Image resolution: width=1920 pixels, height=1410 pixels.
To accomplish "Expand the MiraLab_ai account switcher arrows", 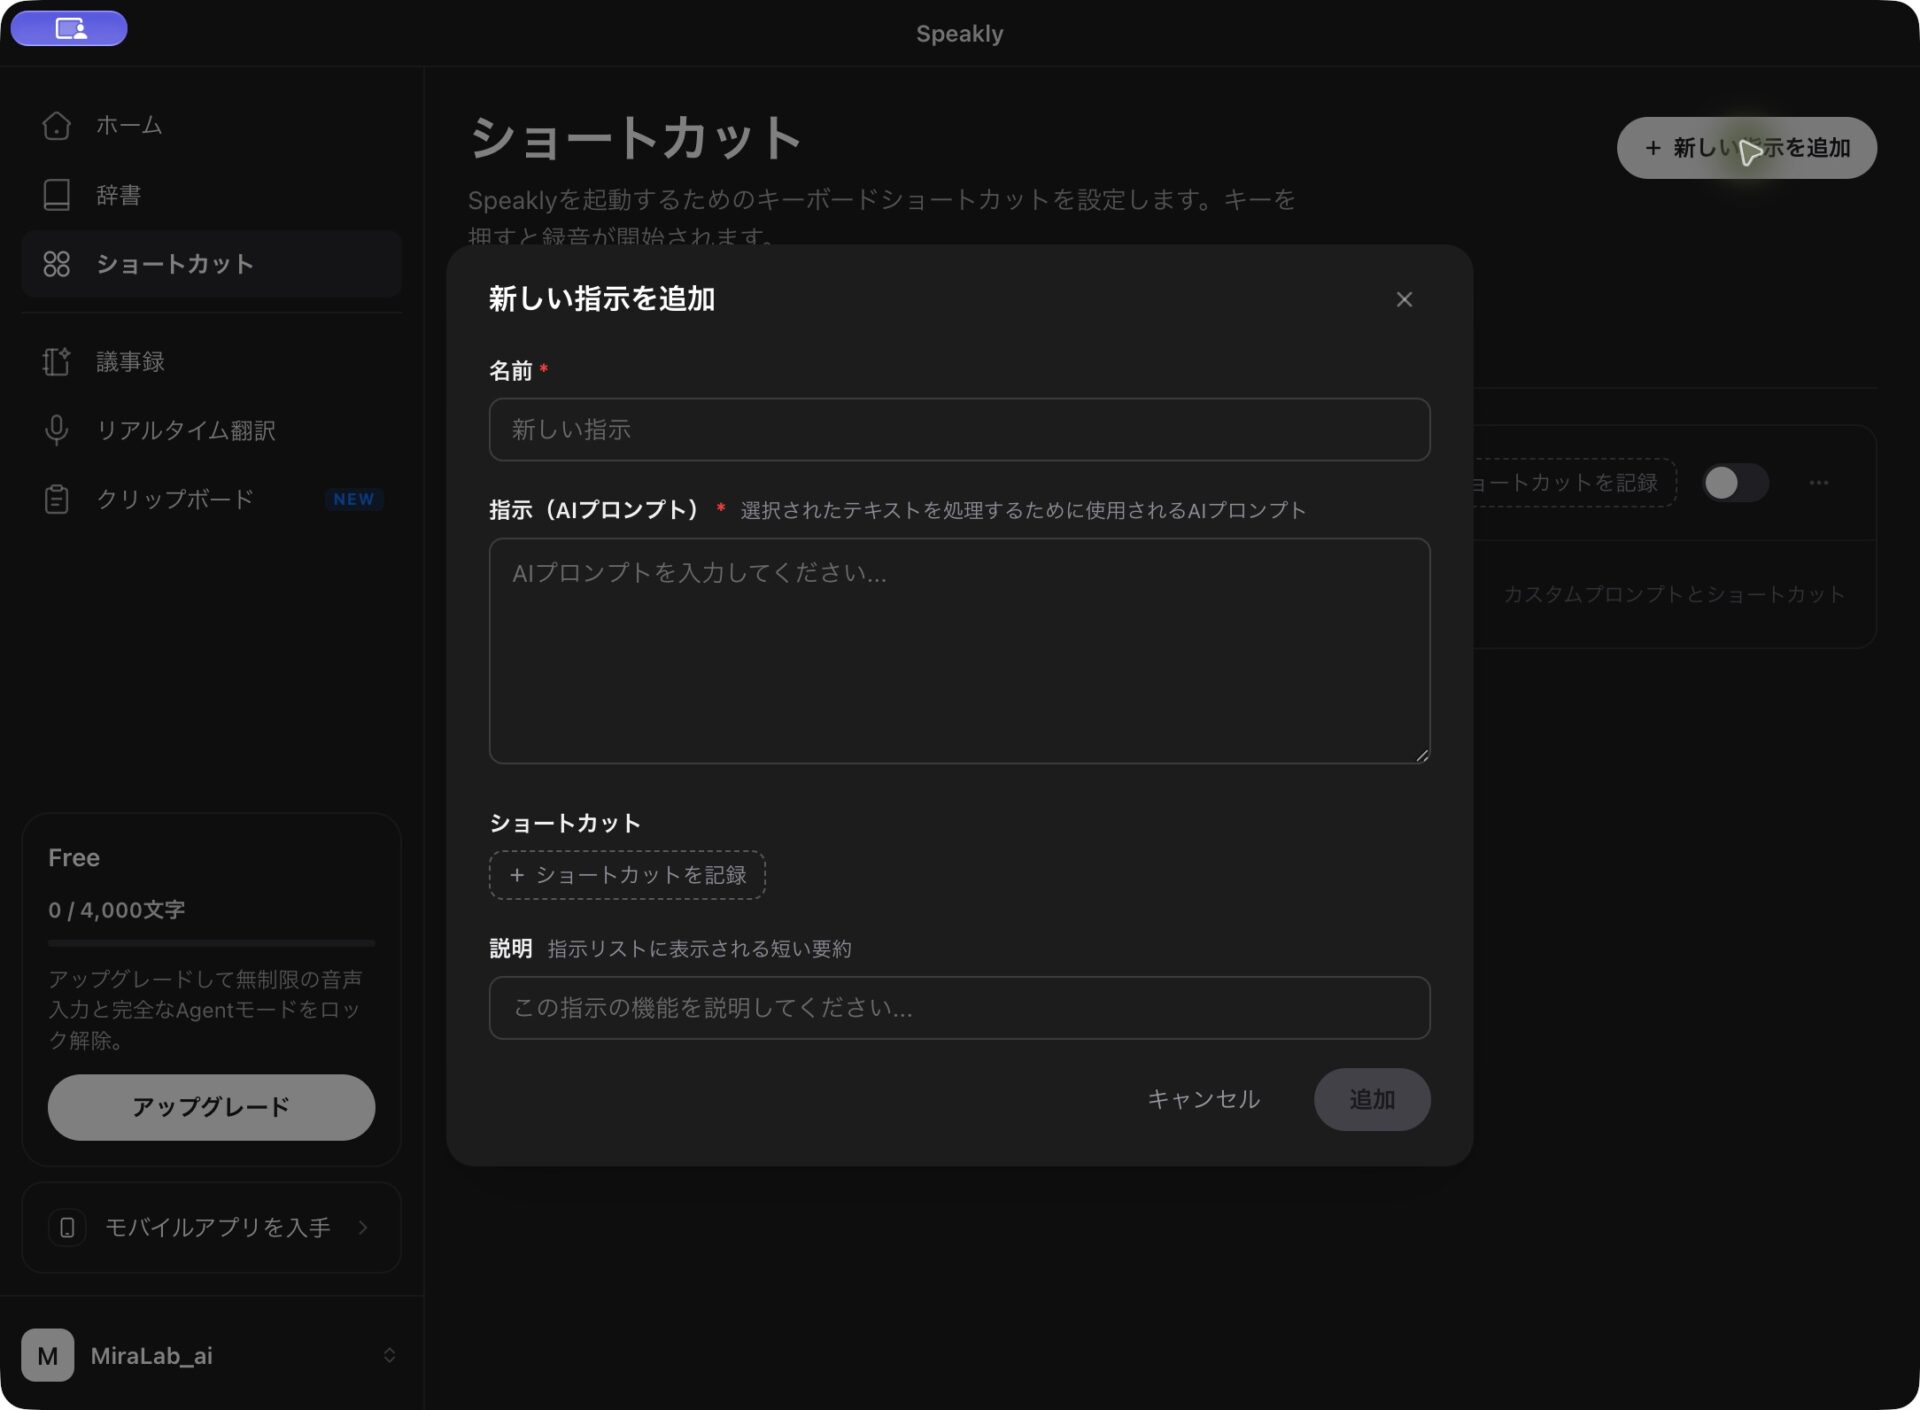I will coord(389,1355).
